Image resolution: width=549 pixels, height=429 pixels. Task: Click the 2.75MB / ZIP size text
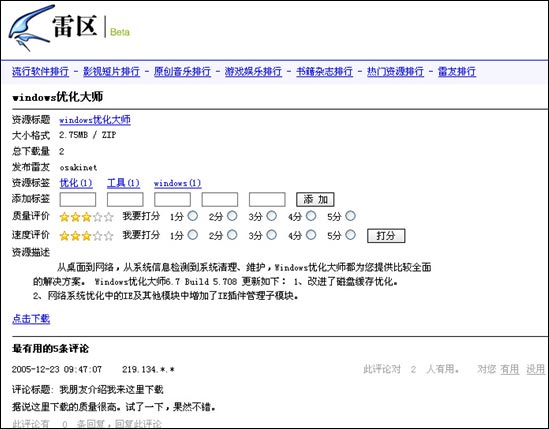(88, 135)
